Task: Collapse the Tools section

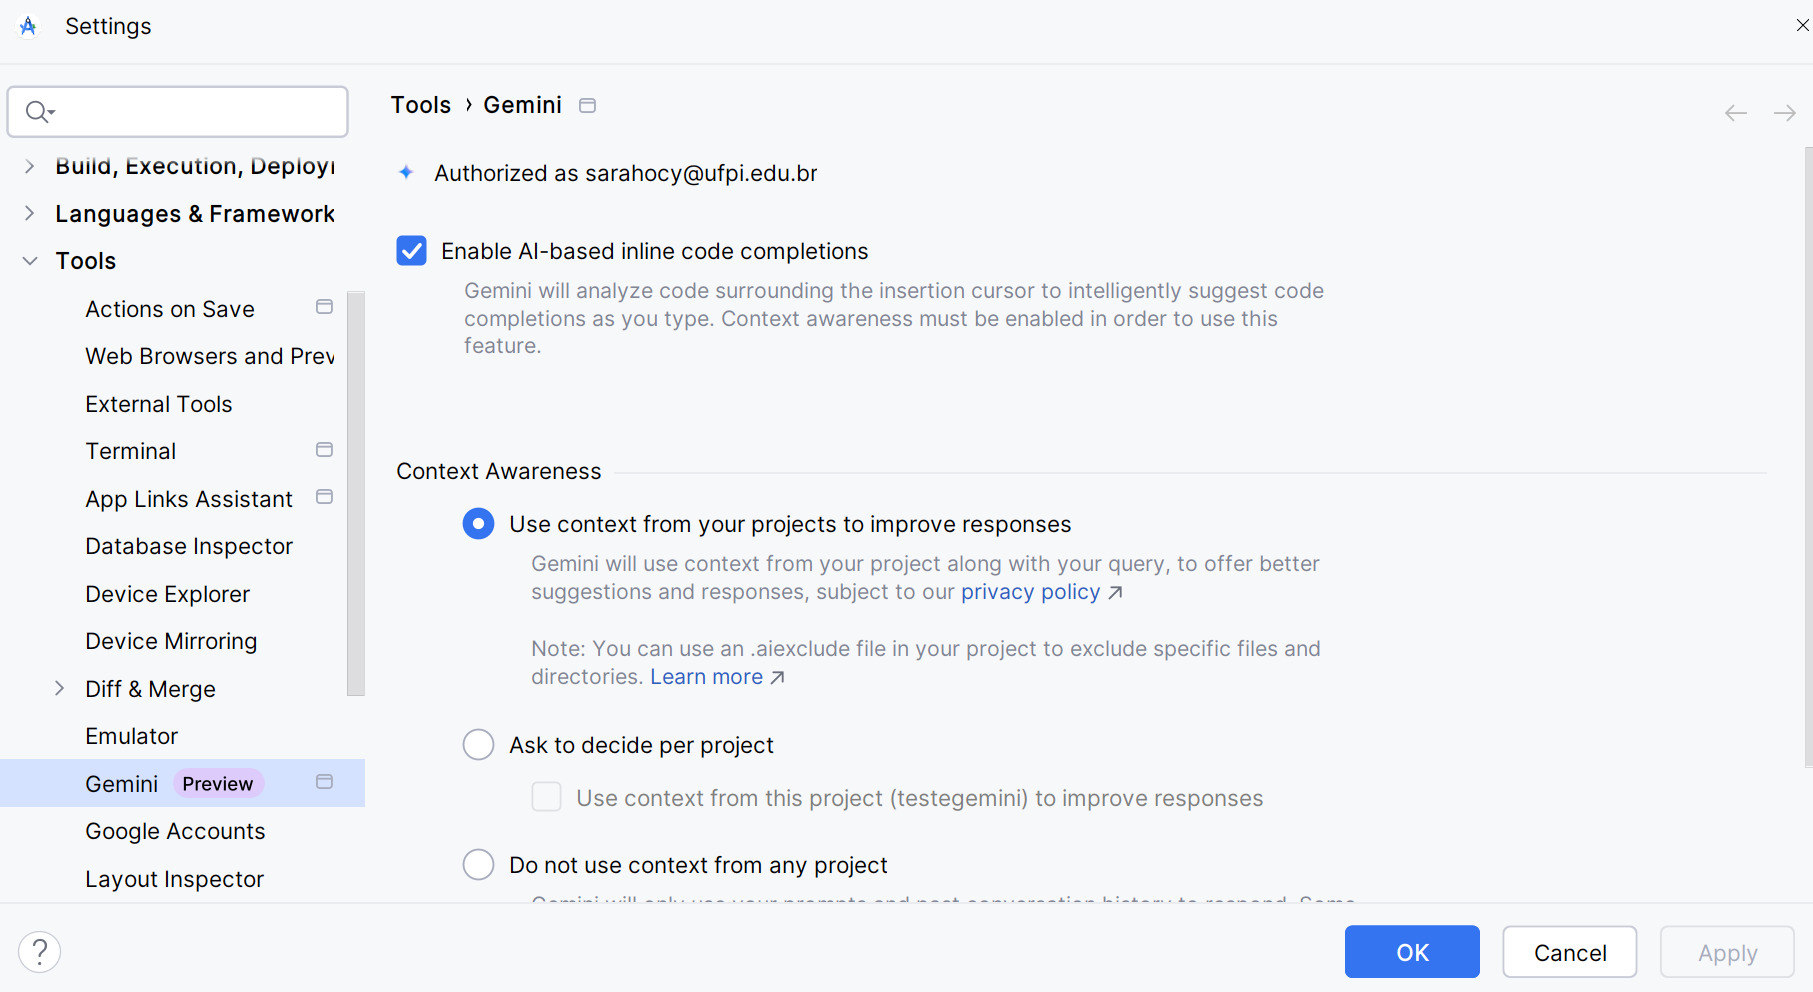Action: tap(30, 261)
